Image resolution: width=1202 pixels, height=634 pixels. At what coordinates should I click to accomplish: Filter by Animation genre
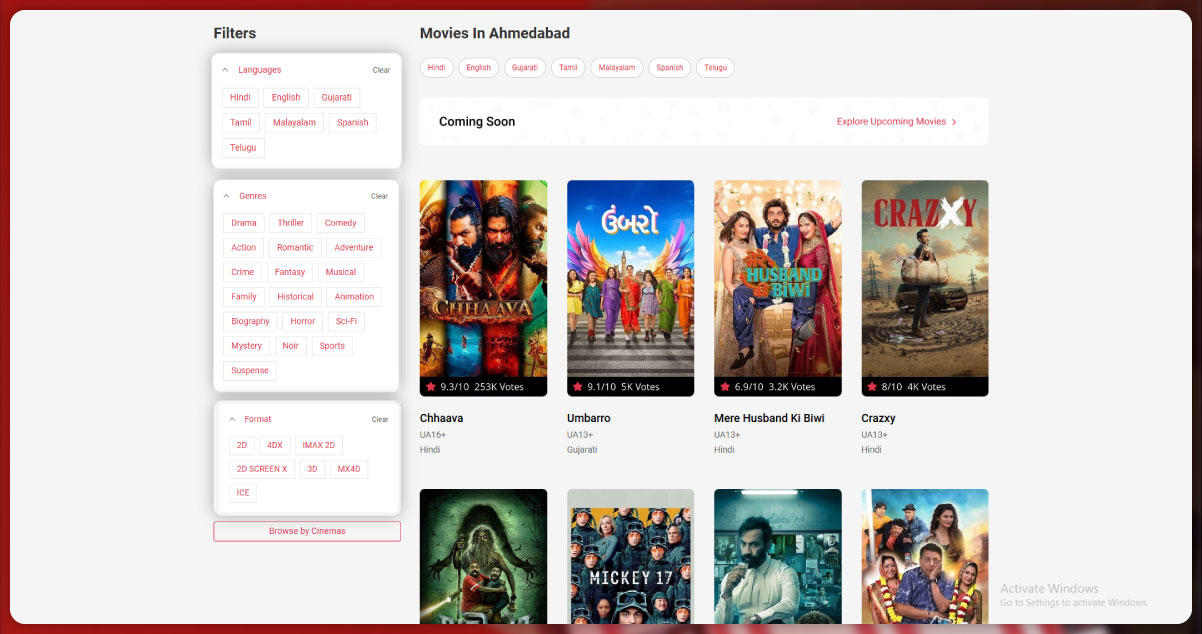pos(354,297)
